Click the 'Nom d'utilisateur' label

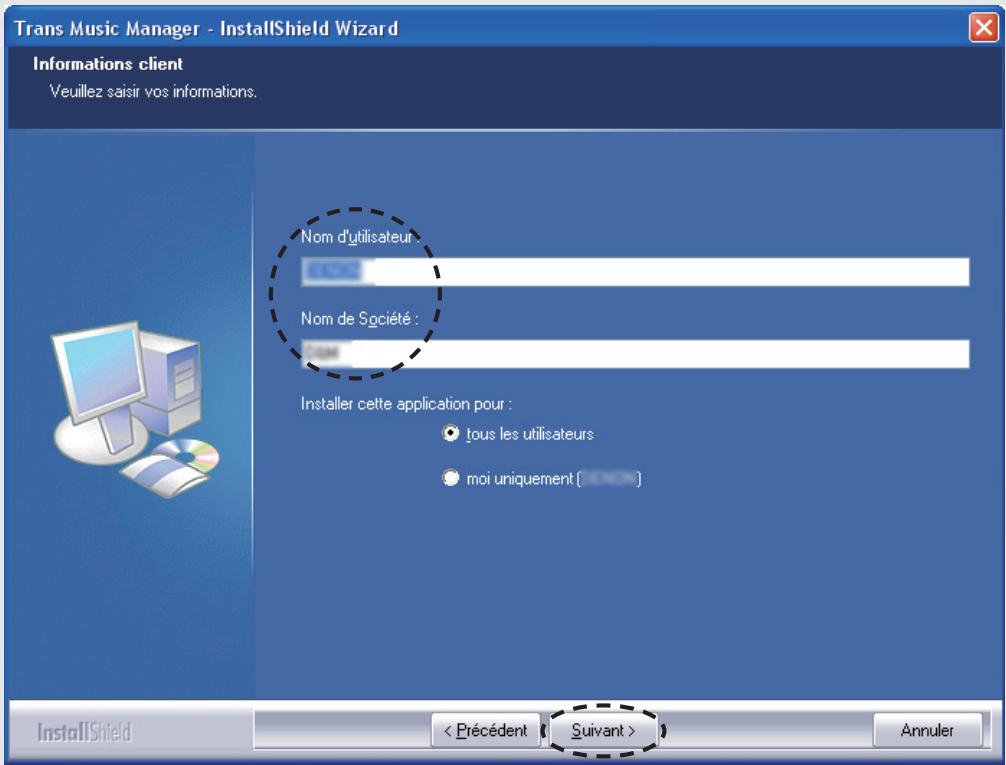click(359, 237)
